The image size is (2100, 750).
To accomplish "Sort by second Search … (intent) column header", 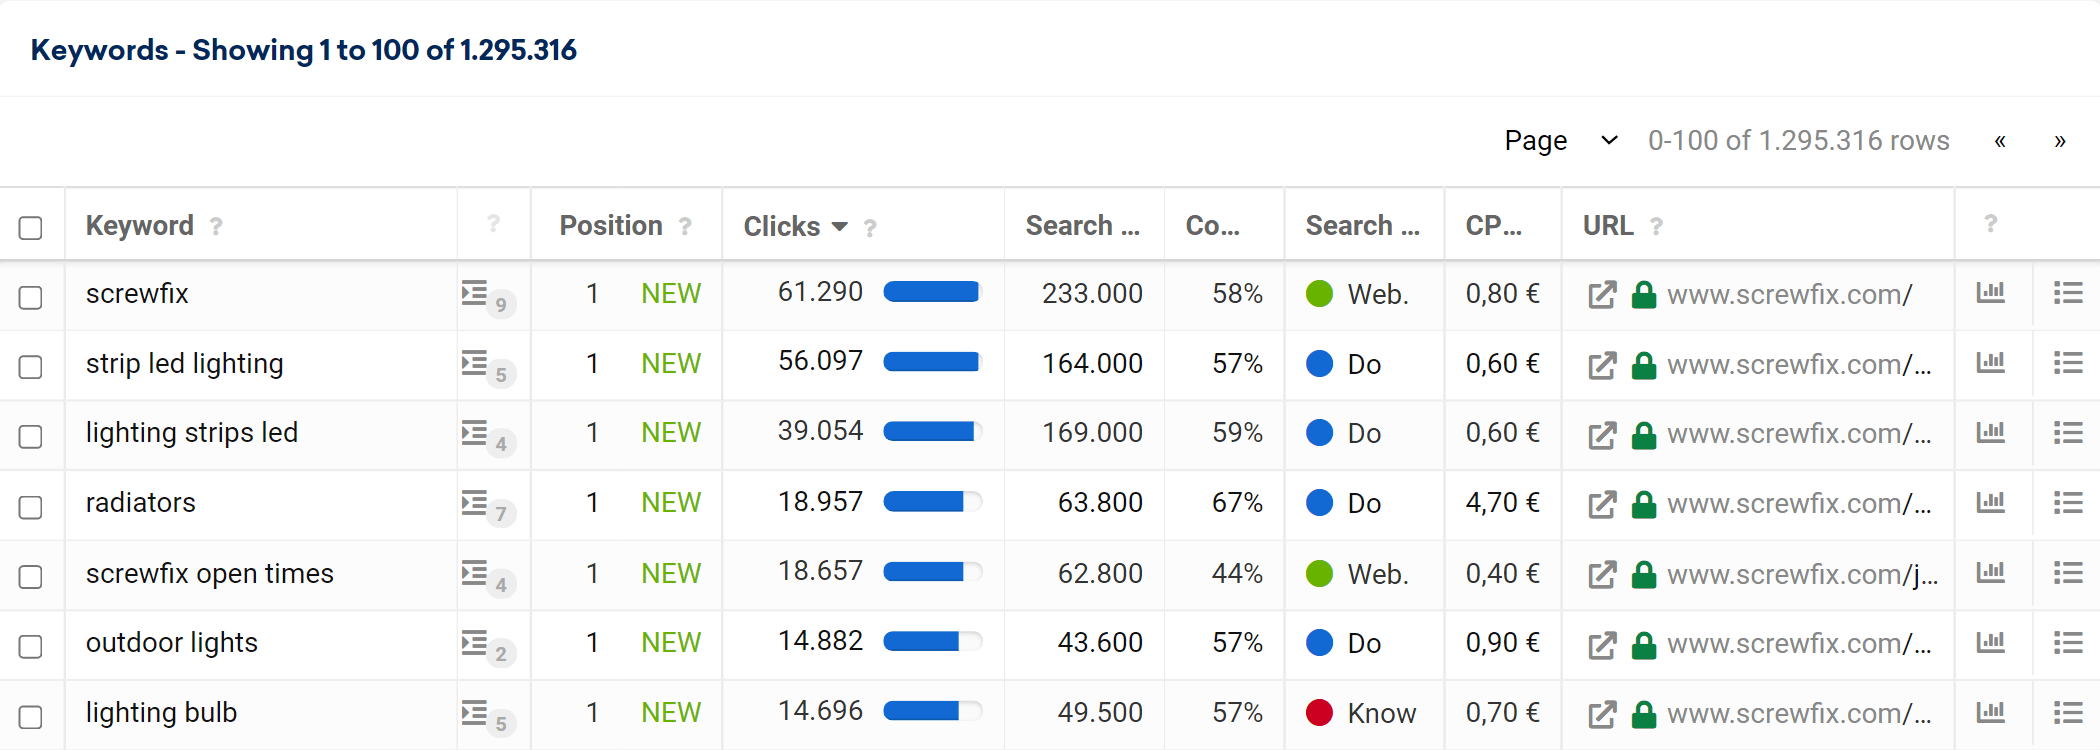I will tap(1362, 226).
